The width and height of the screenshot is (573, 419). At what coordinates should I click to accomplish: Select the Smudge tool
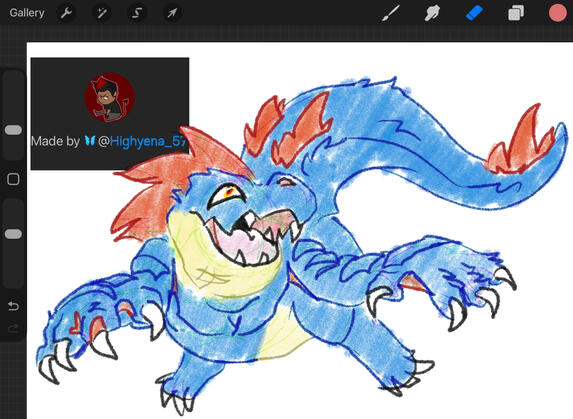pos(432,14)
